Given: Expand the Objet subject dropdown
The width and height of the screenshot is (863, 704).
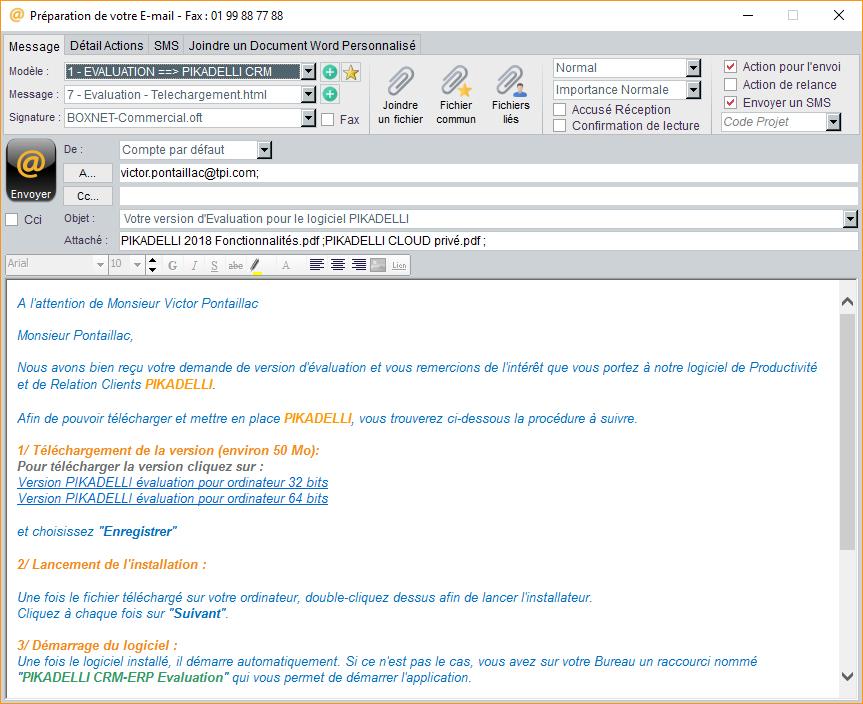Looking at the screenshot, I should [x=850, y=219].
